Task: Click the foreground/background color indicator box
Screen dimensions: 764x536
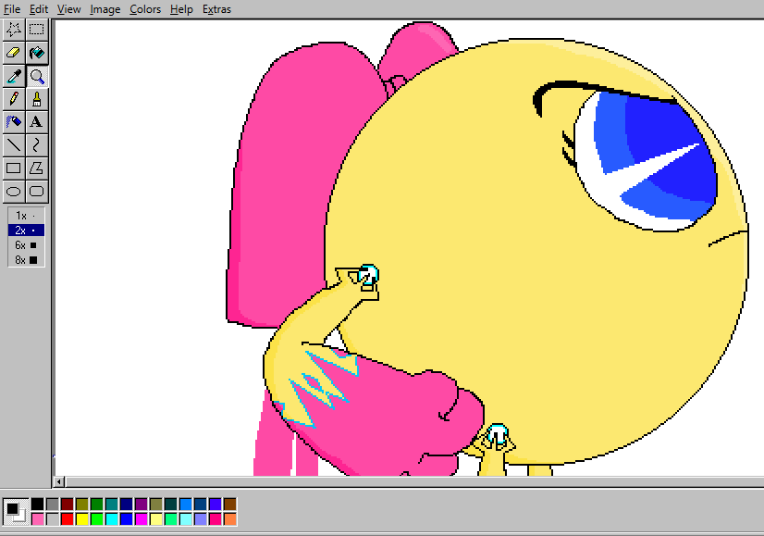Action: coord(16,512)
